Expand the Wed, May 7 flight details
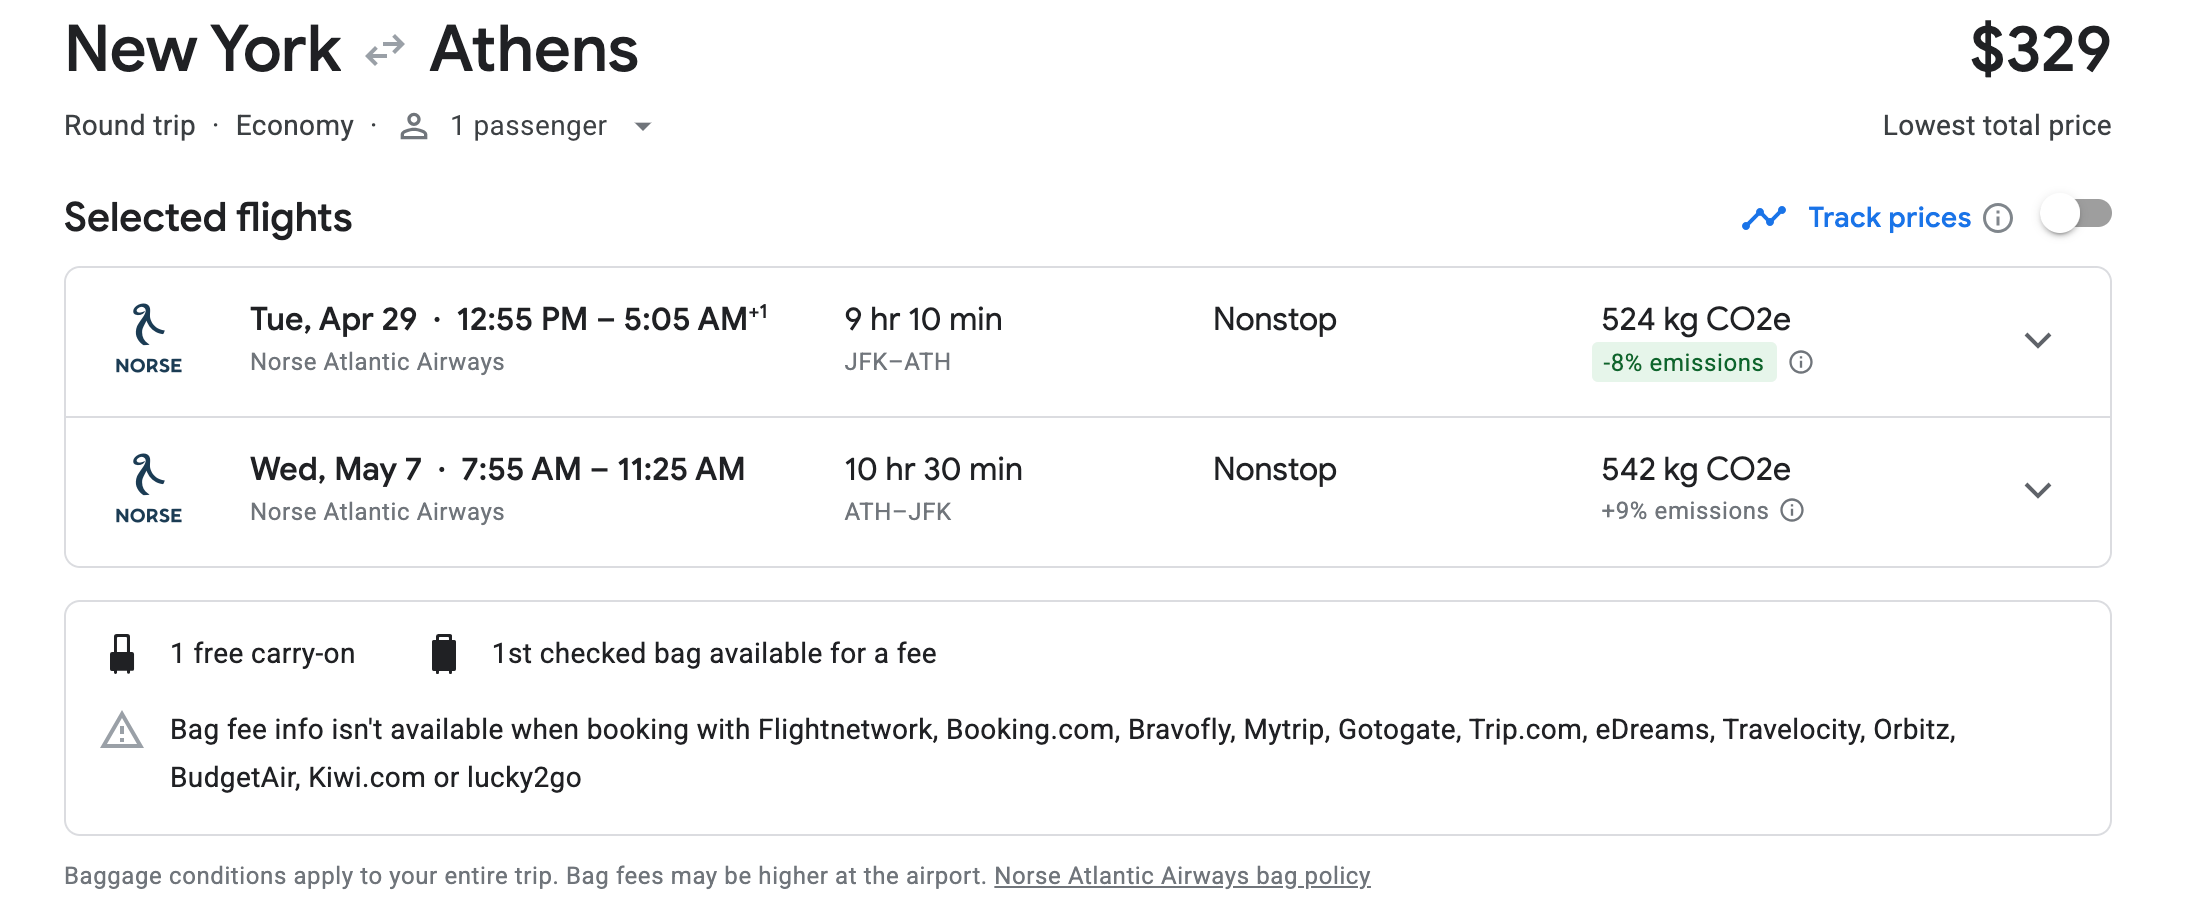Image resolution: width=2188 pixels, height=918 pixels. (x=2037, y=491)
